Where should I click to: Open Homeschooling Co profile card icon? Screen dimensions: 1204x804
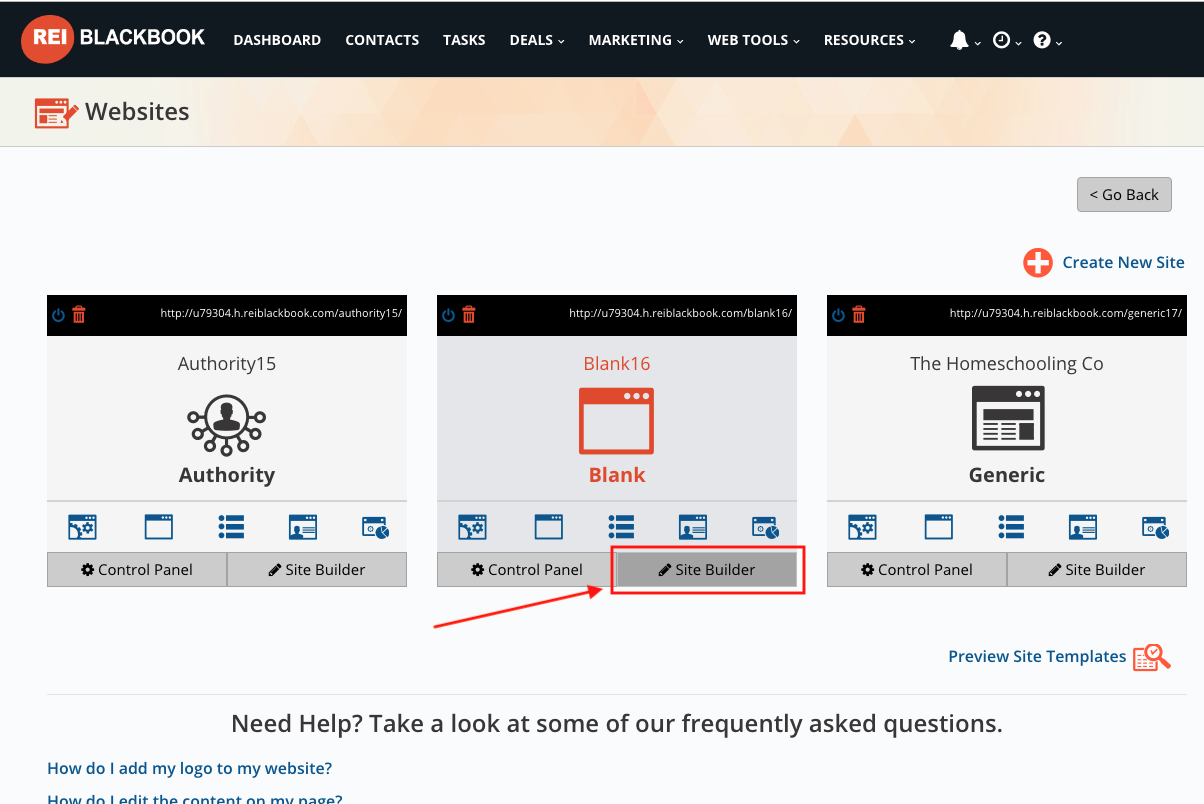[1083, 527]
